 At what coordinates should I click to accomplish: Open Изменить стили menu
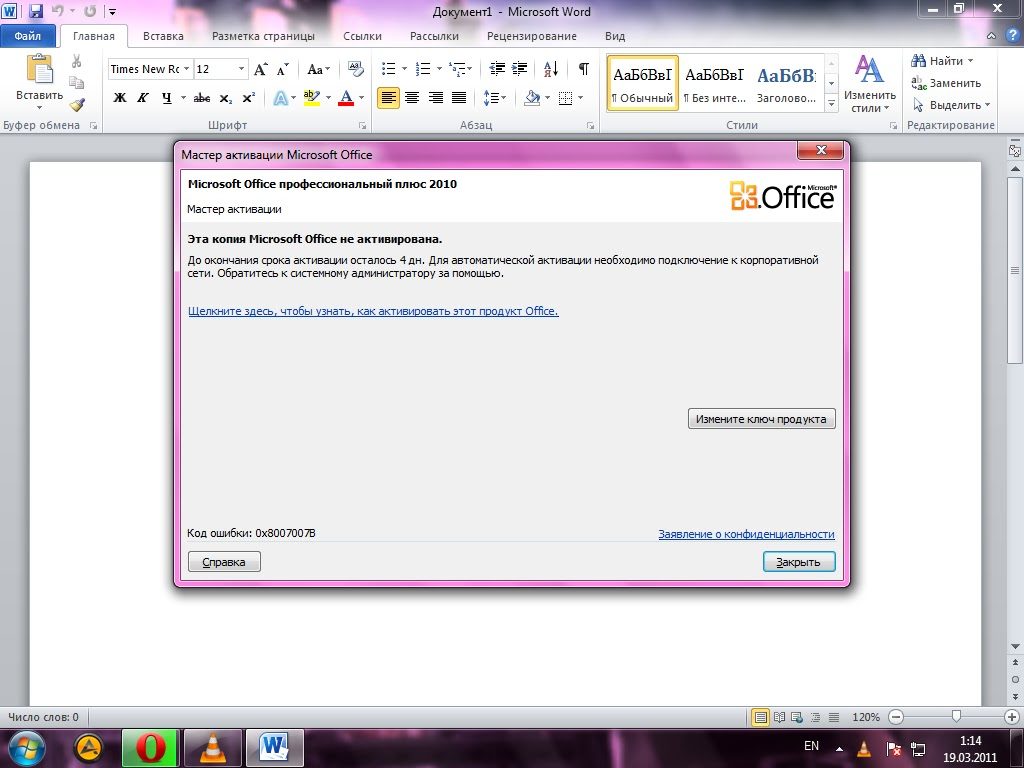click(869, 84)
